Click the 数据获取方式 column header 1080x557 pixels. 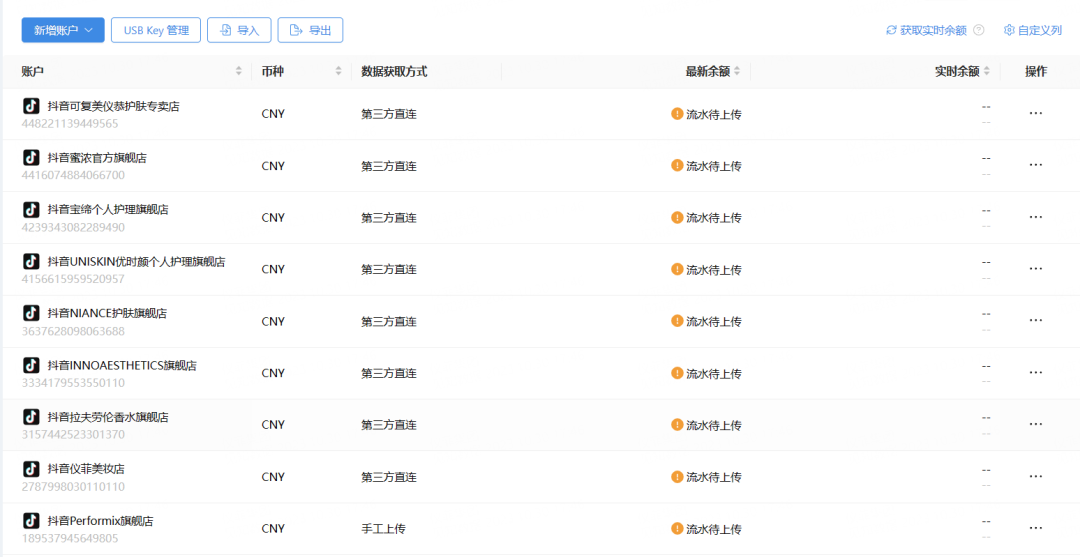(x=395, y=71)
